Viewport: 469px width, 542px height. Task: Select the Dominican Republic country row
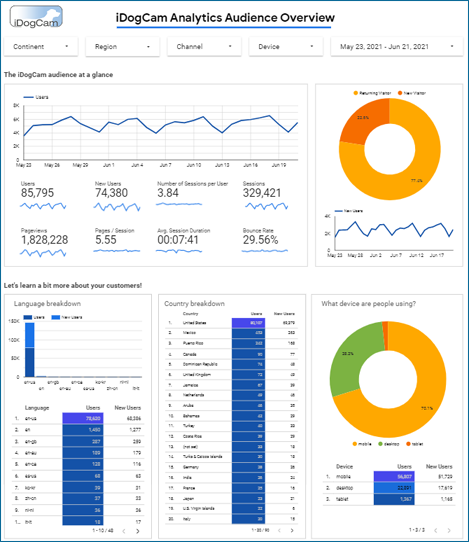pos(232,364)
